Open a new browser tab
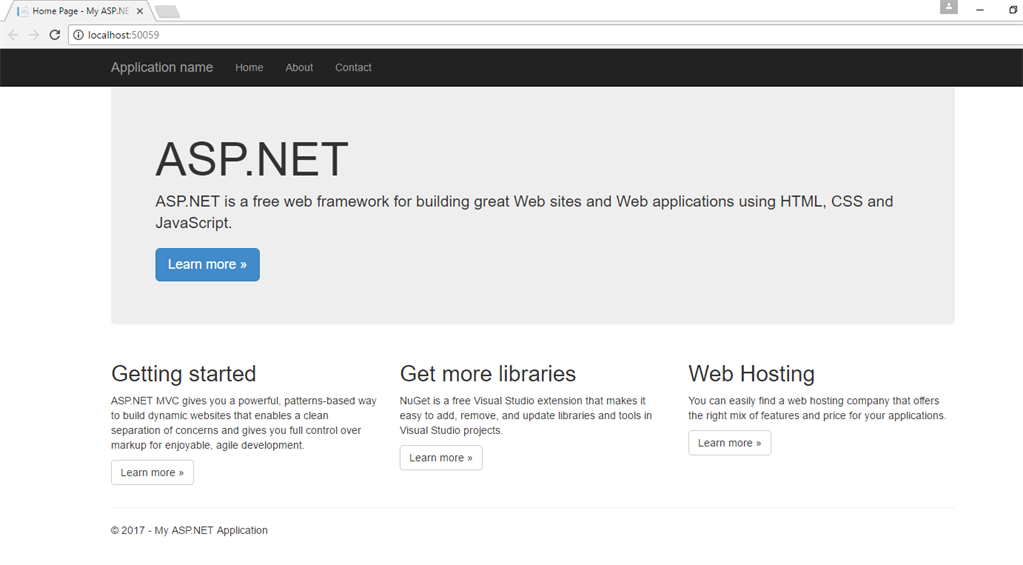Screen dimensions: 1023x565 coord(167,12)
